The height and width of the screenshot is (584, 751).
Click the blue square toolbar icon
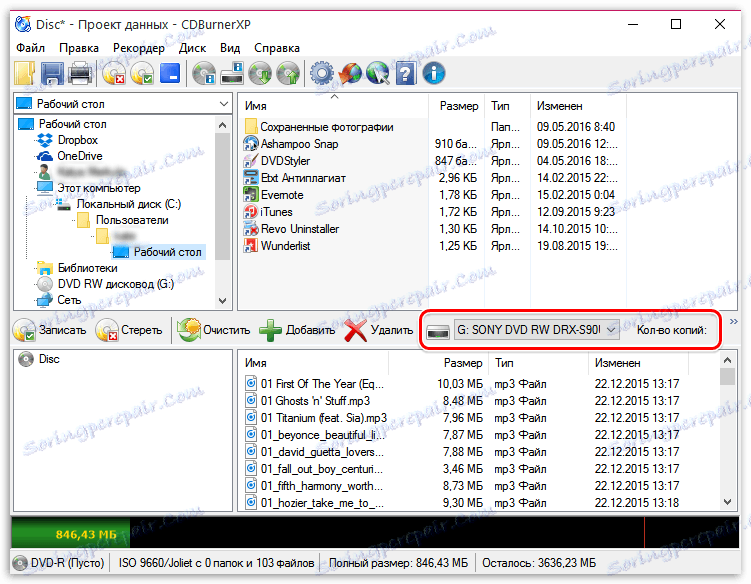170,73
